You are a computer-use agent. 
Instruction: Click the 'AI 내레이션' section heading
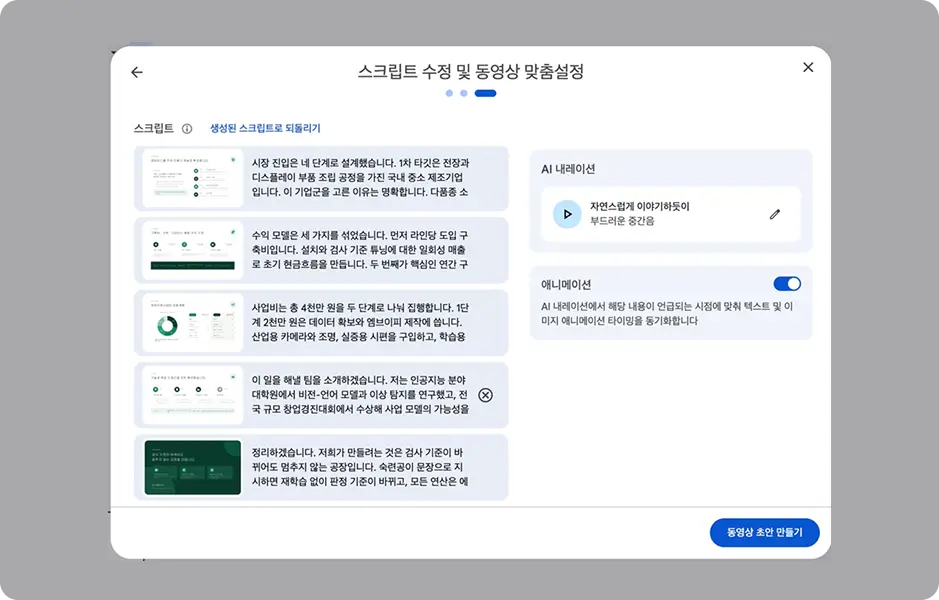point(568,169)
